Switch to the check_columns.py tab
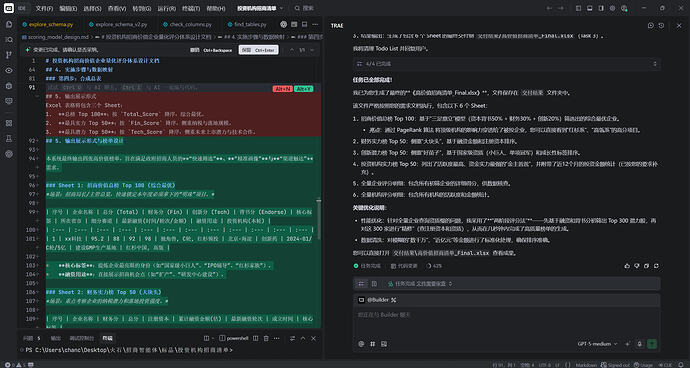690x368 pixels. coord(187,25)
